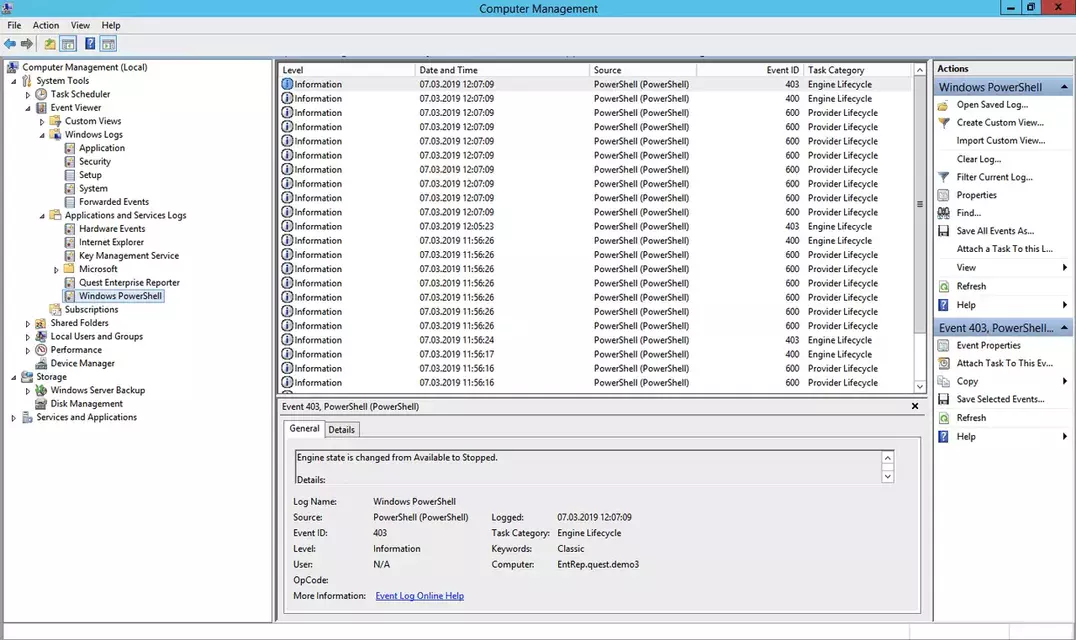Click the Local Users and Groups icon
1076x640 pixels.
point(41,336)
